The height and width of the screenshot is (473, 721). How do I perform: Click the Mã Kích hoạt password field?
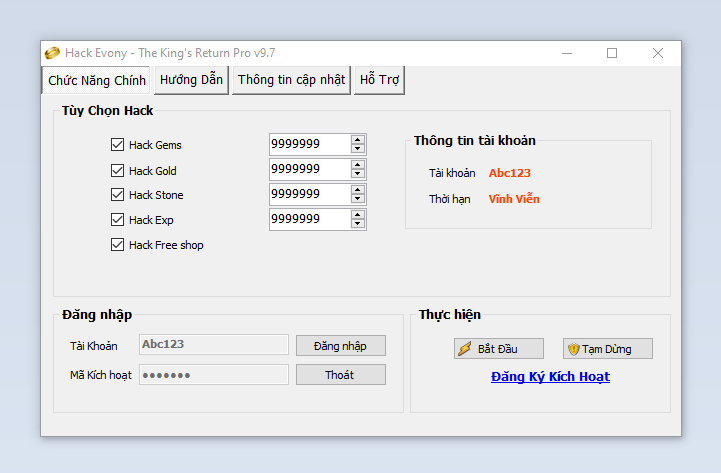click(213, 375)
